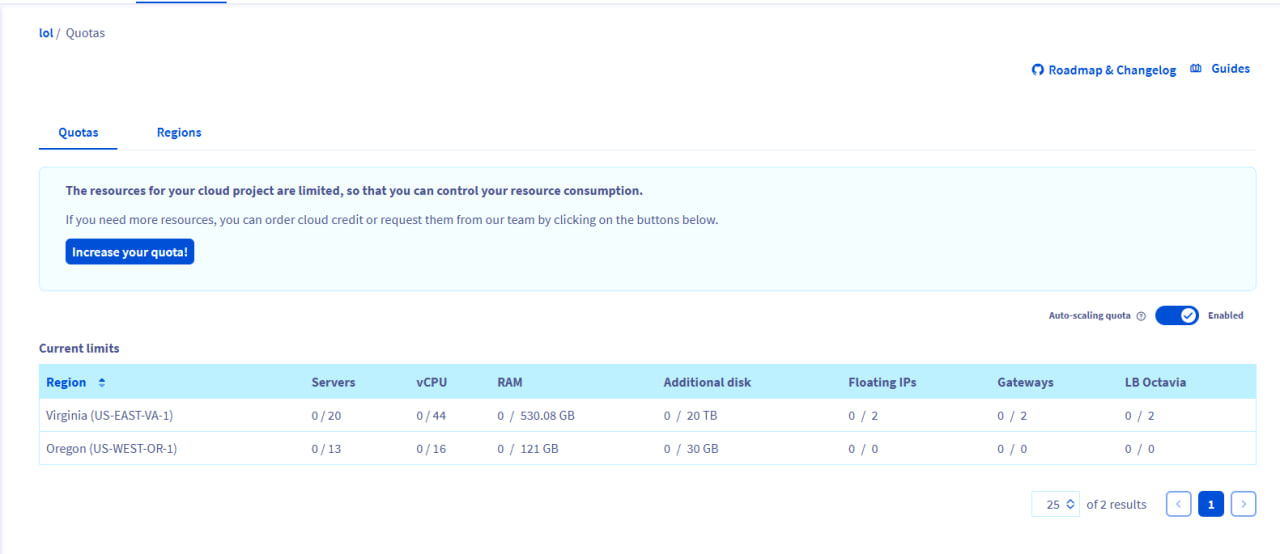Go to the lol project breadcrumb
The image size is (1280, 554).
[x=46, y=33]
